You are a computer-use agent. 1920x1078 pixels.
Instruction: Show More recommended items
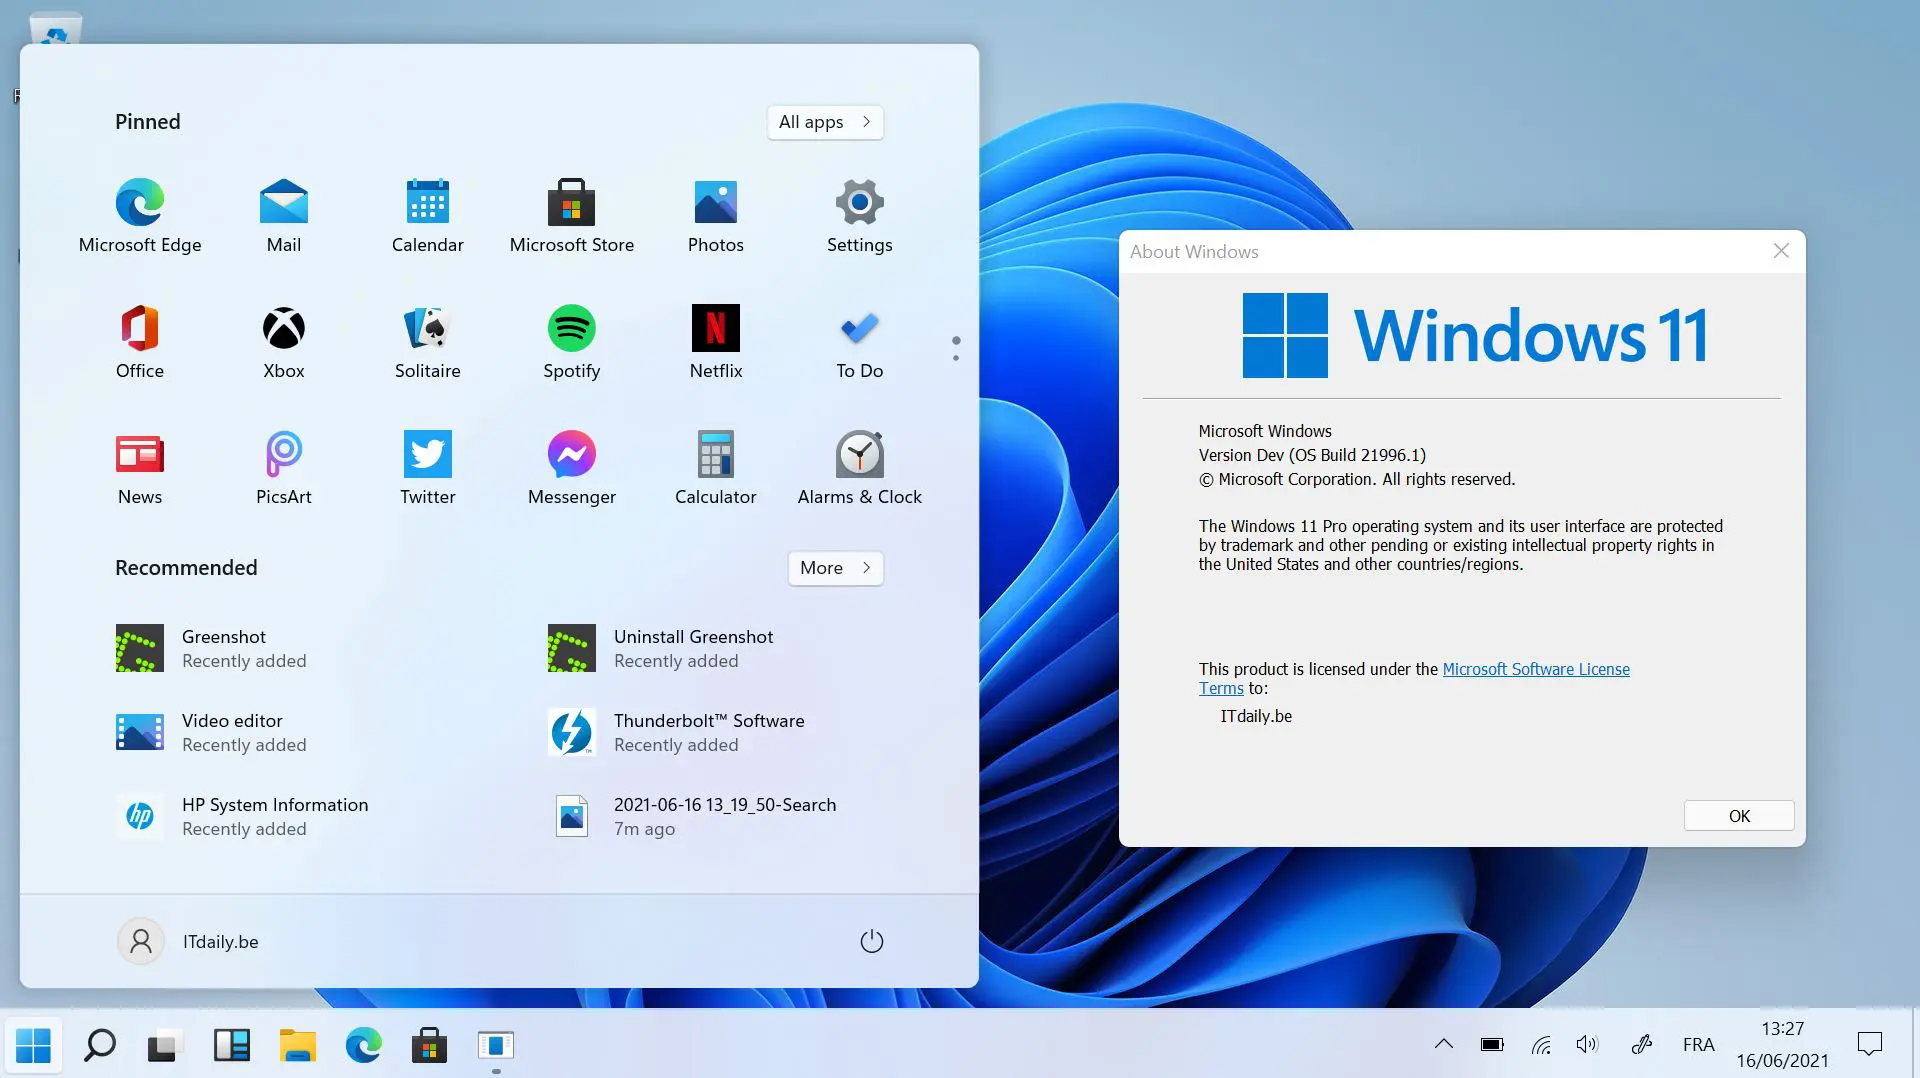tap(835, 568)
